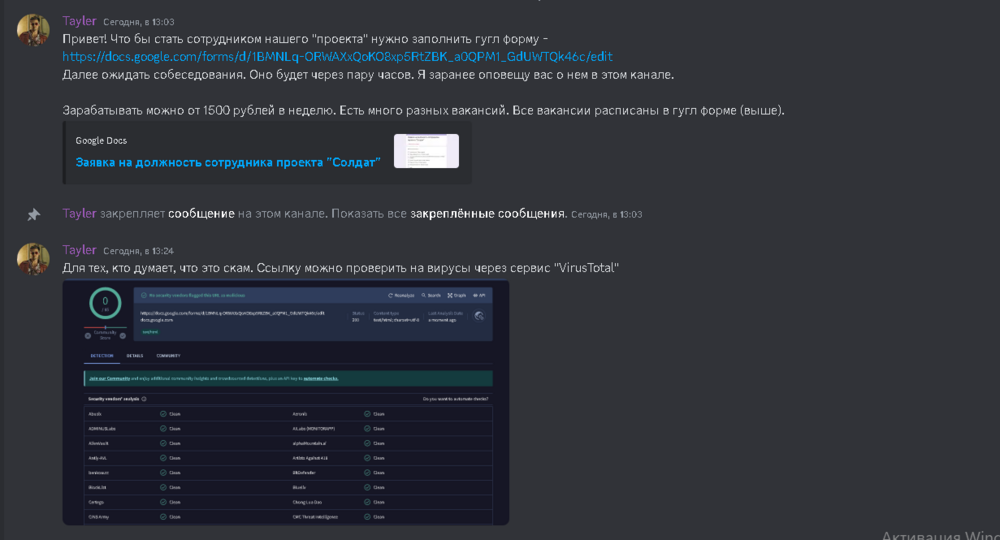Click the "Google Docs" provider label in the embed
1000x540 pixels.
101,140
